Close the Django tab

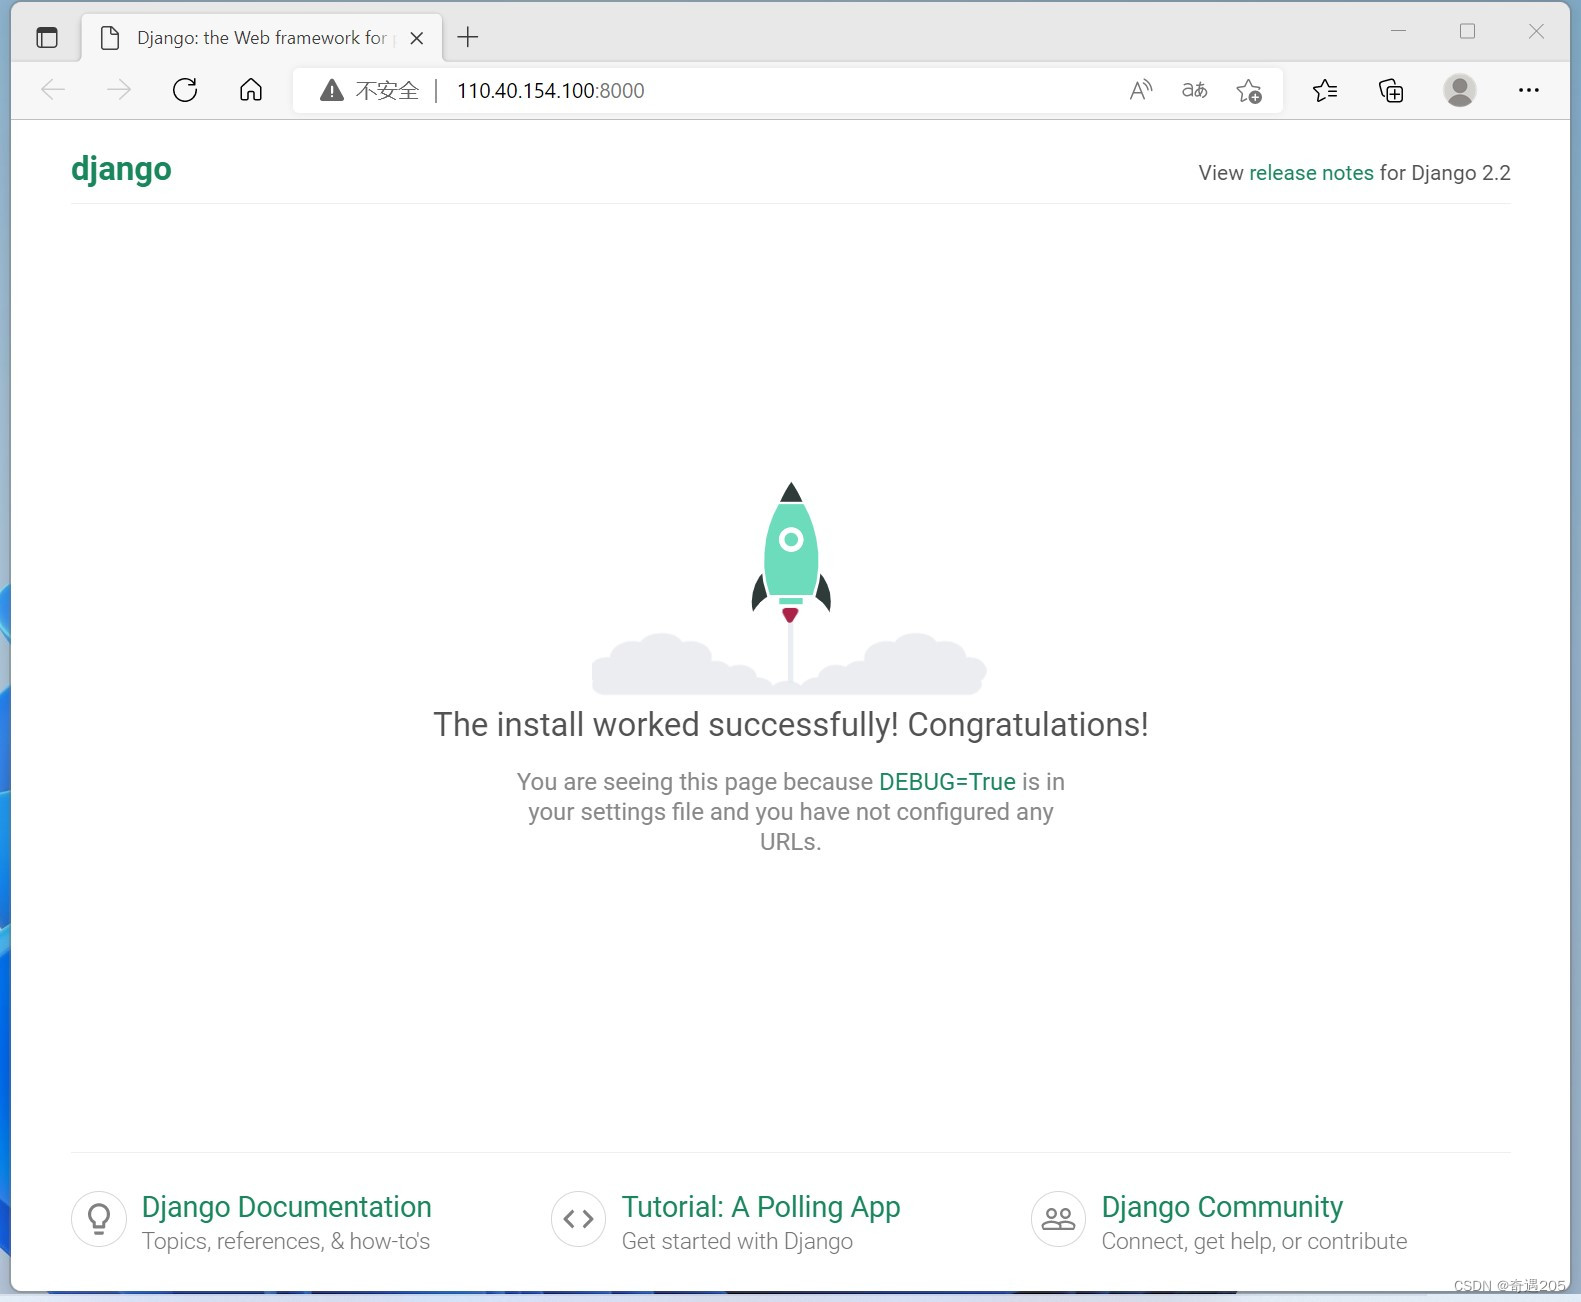[x=417, y=38]
